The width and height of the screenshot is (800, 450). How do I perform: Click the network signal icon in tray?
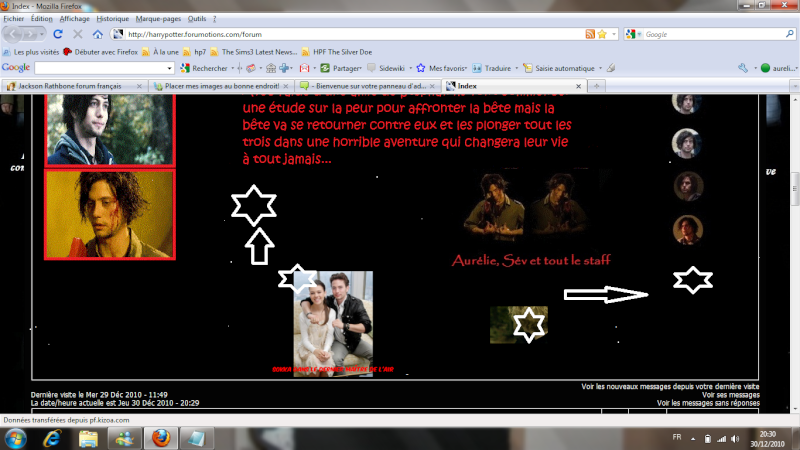coord(721,439)
